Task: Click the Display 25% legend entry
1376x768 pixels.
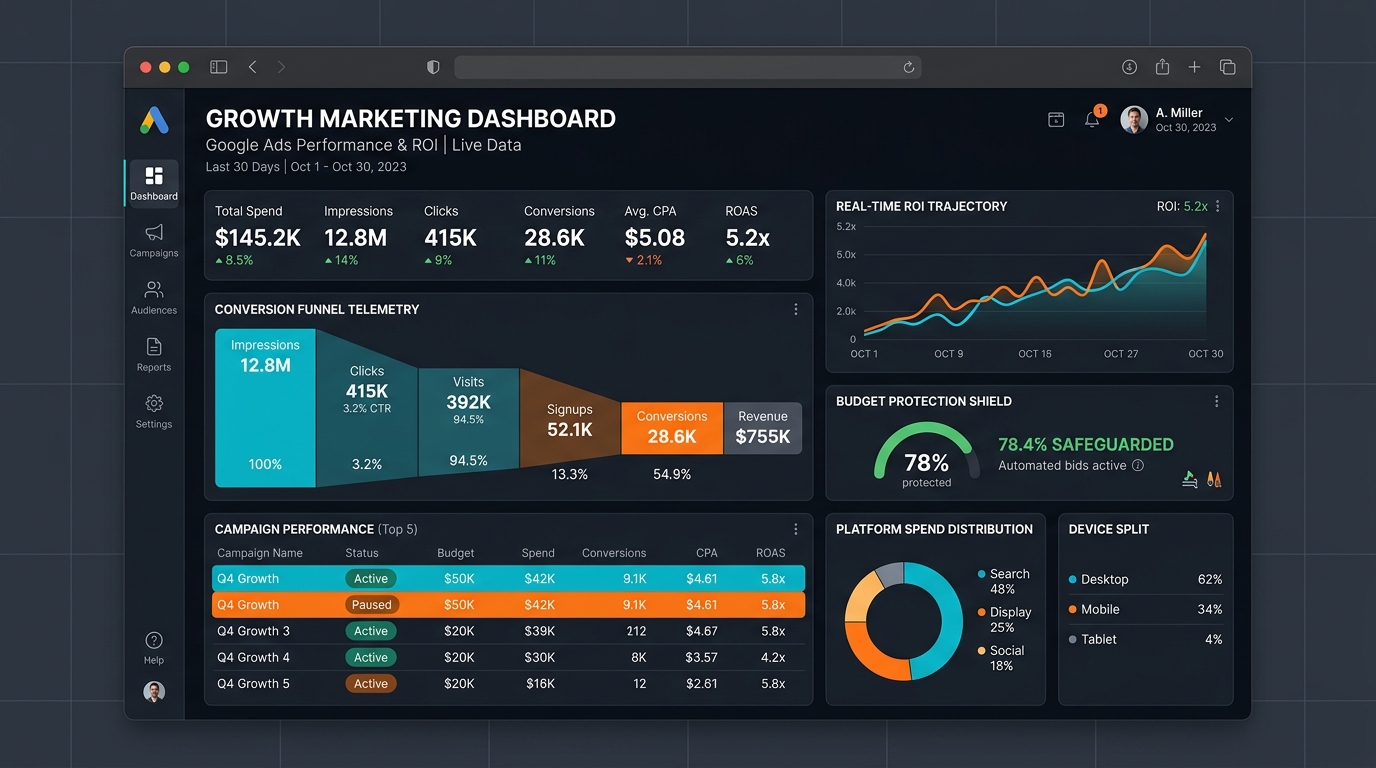Action: click(x=1004, y=620)
